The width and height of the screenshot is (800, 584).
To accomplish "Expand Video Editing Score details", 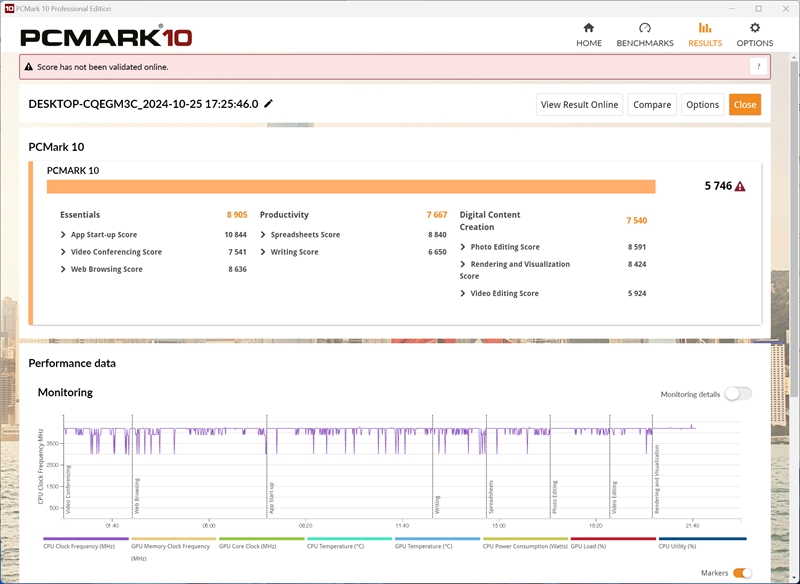I will (x=463, y=293).
